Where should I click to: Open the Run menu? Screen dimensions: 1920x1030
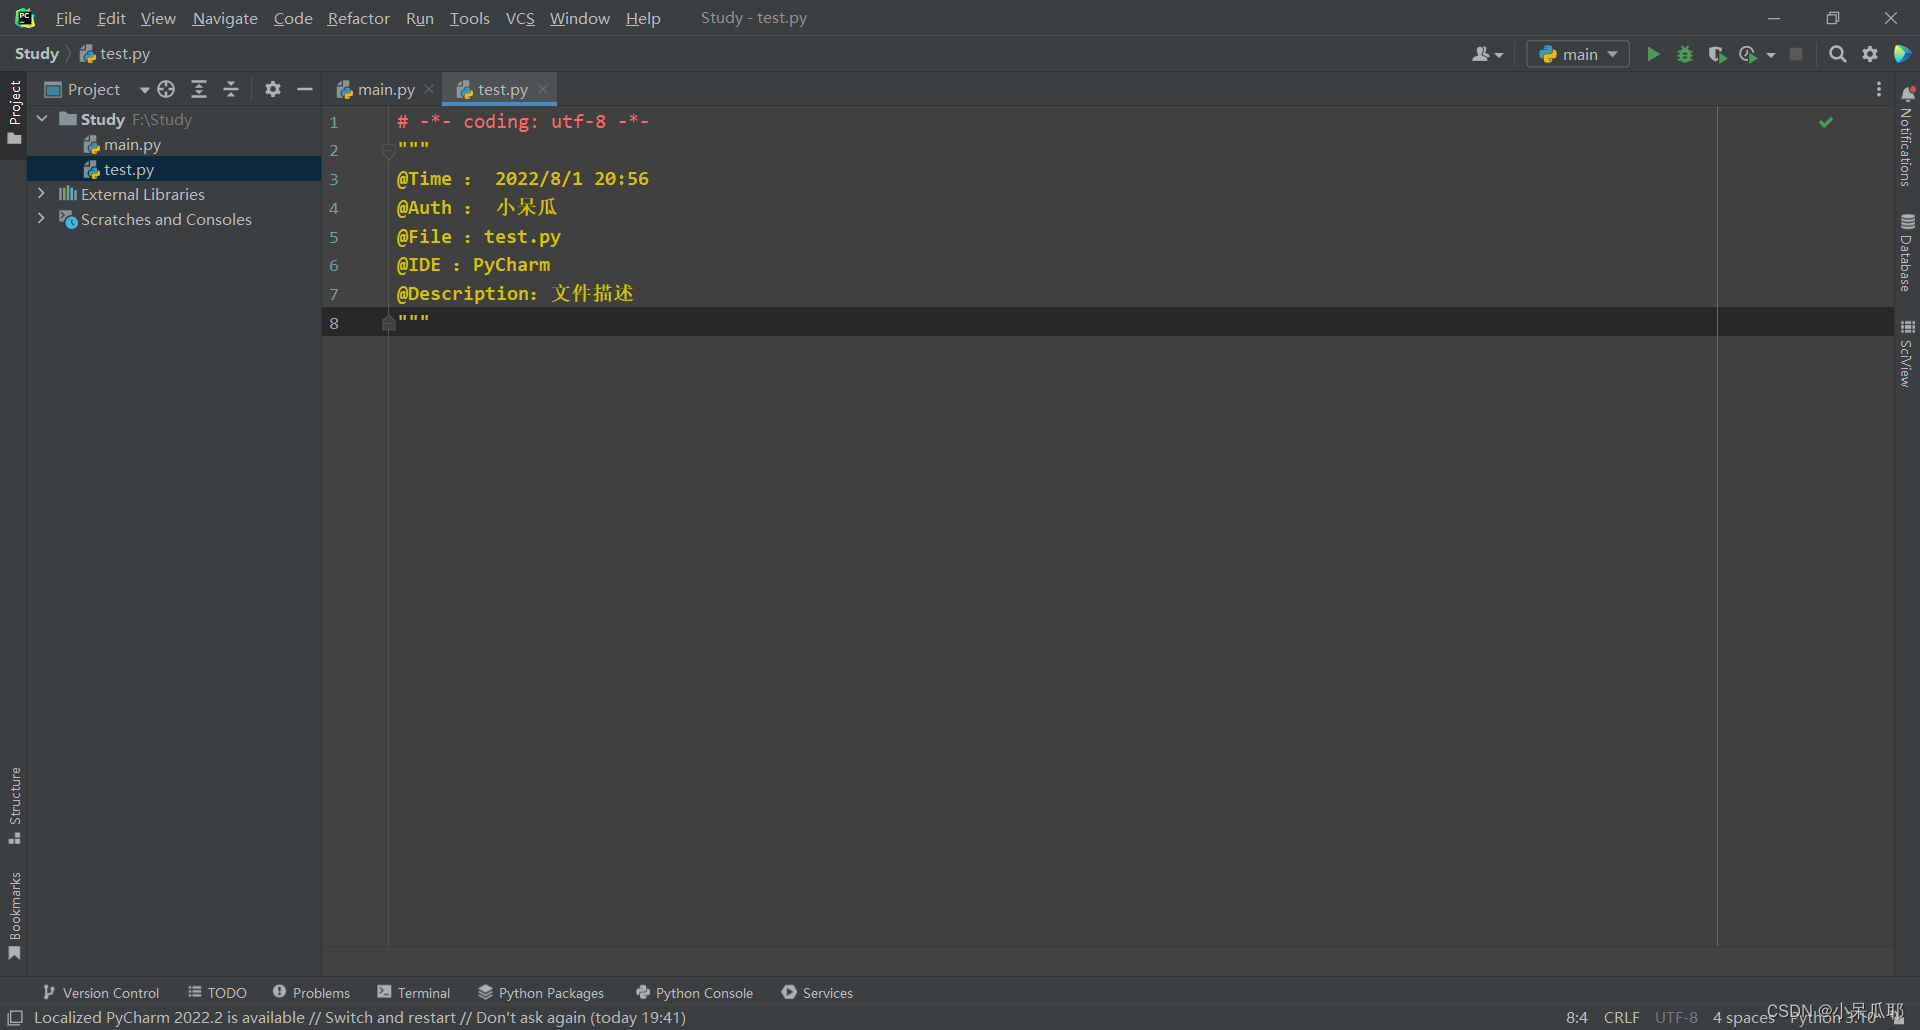pos(419,18)
